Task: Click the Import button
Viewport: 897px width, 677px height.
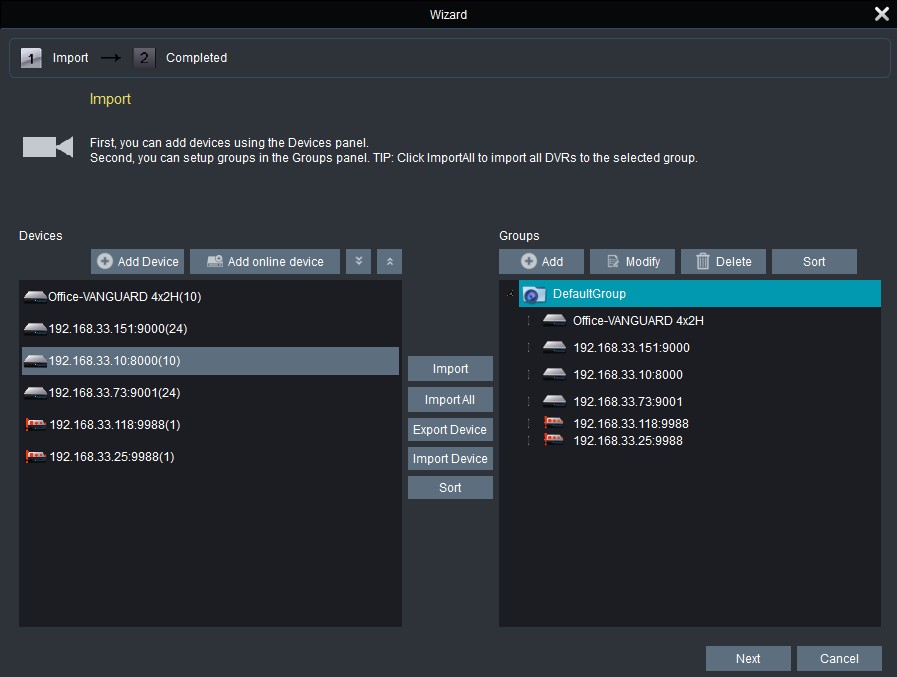Action: [x=450, y=368]
